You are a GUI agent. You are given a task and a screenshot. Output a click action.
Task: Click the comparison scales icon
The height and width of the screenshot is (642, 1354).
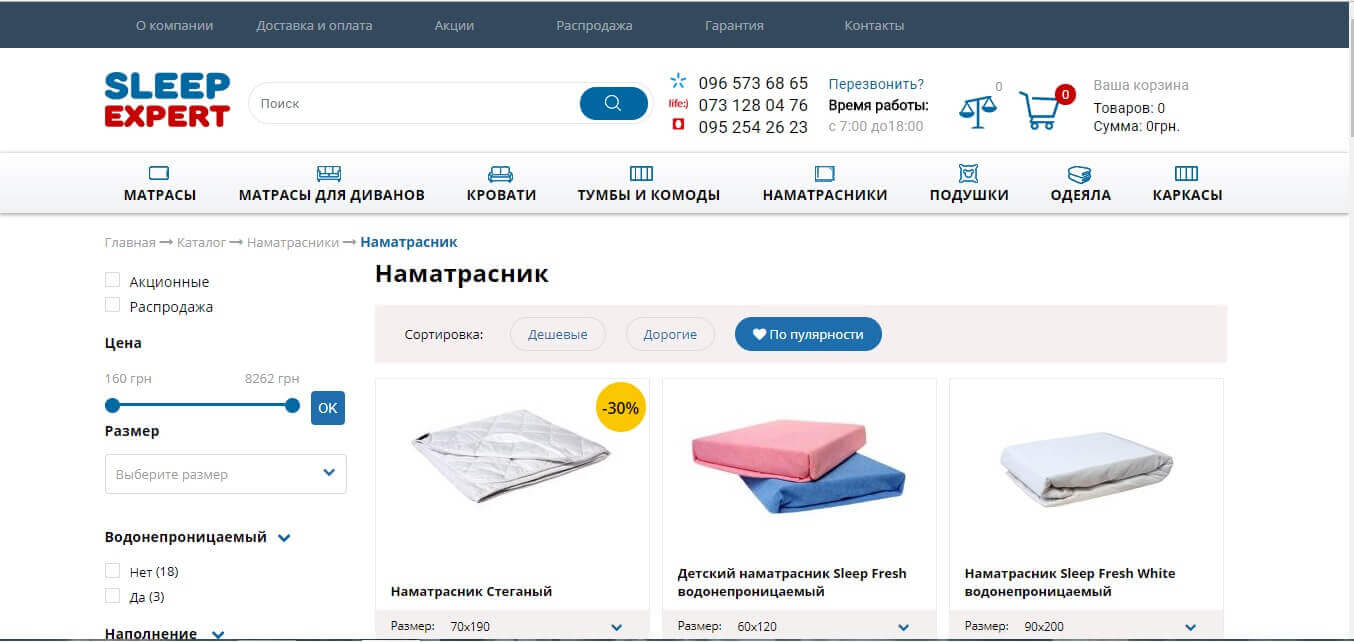[x=977, y=108]
